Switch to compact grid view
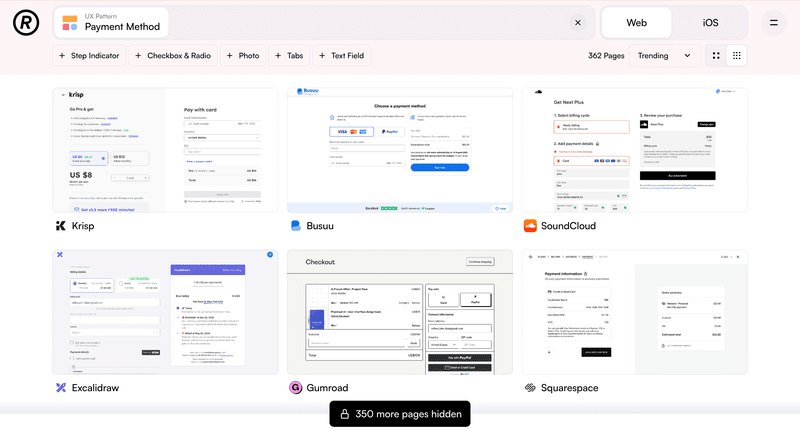The image size is (800, 435). [737, 56]
